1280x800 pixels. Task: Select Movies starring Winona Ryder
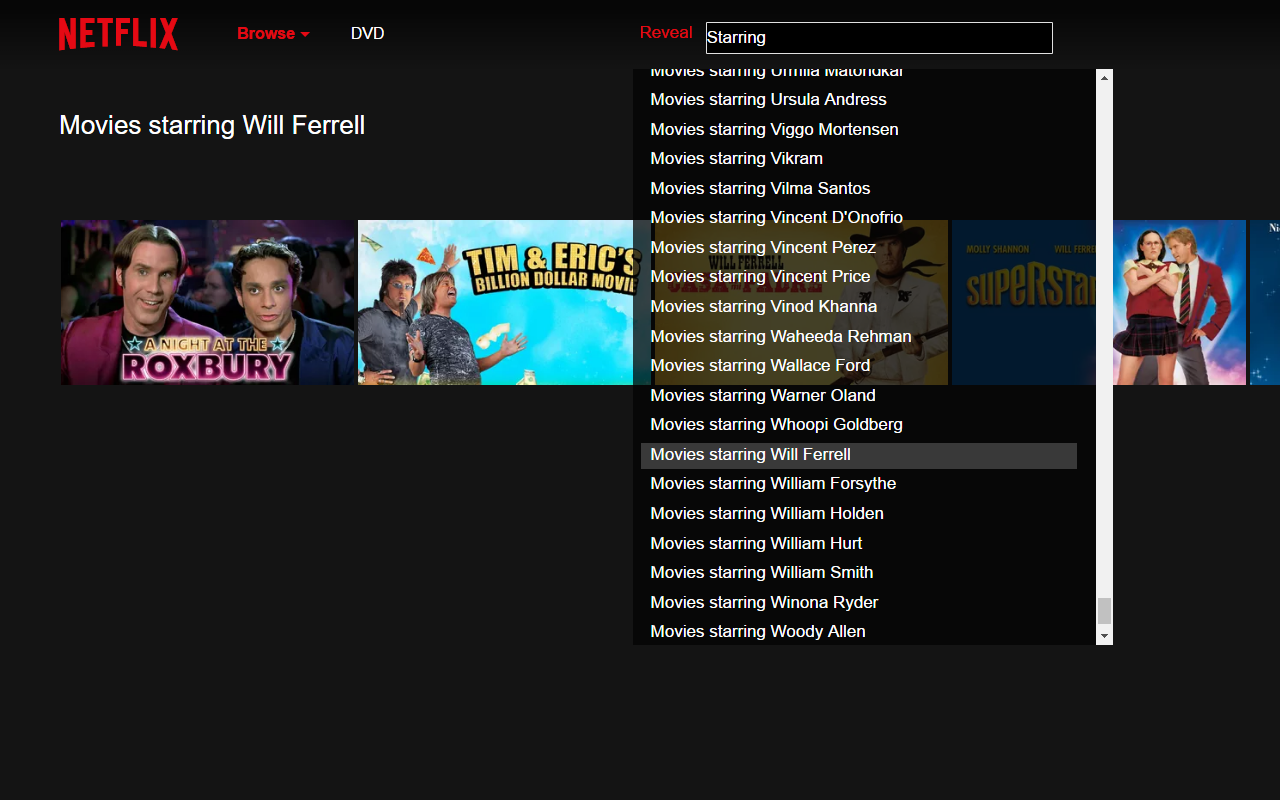[x=859, y=602]
